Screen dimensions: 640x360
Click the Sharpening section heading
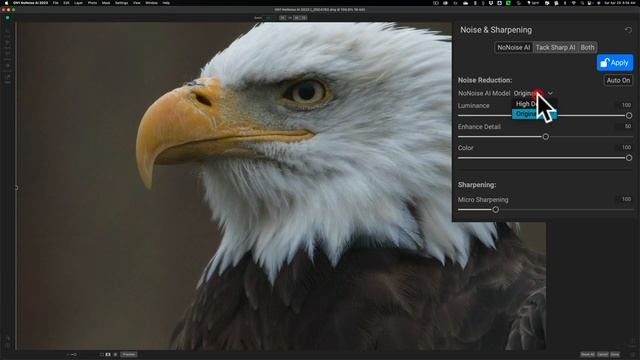[x=477, y=185]
